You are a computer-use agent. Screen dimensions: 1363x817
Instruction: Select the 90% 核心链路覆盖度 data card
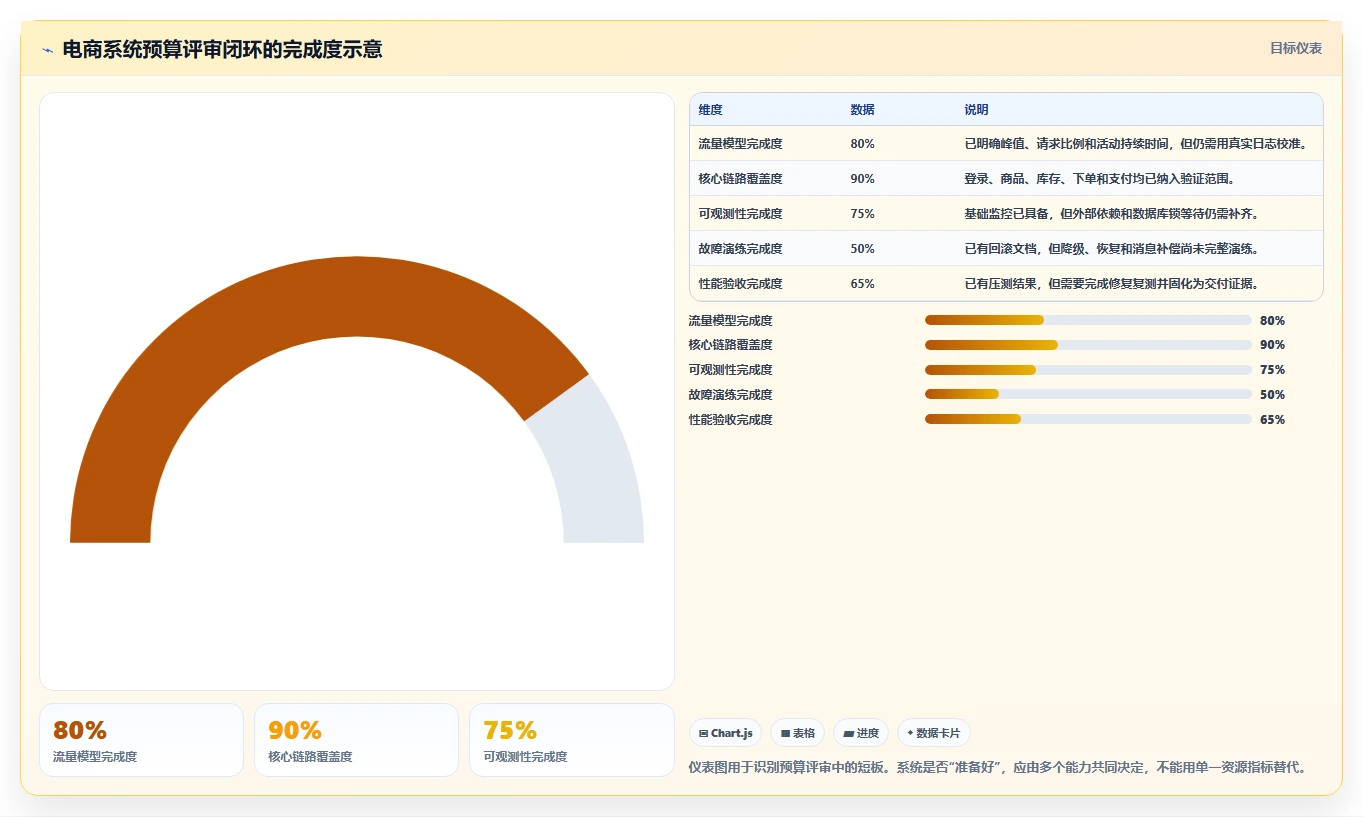click(356, 740)
